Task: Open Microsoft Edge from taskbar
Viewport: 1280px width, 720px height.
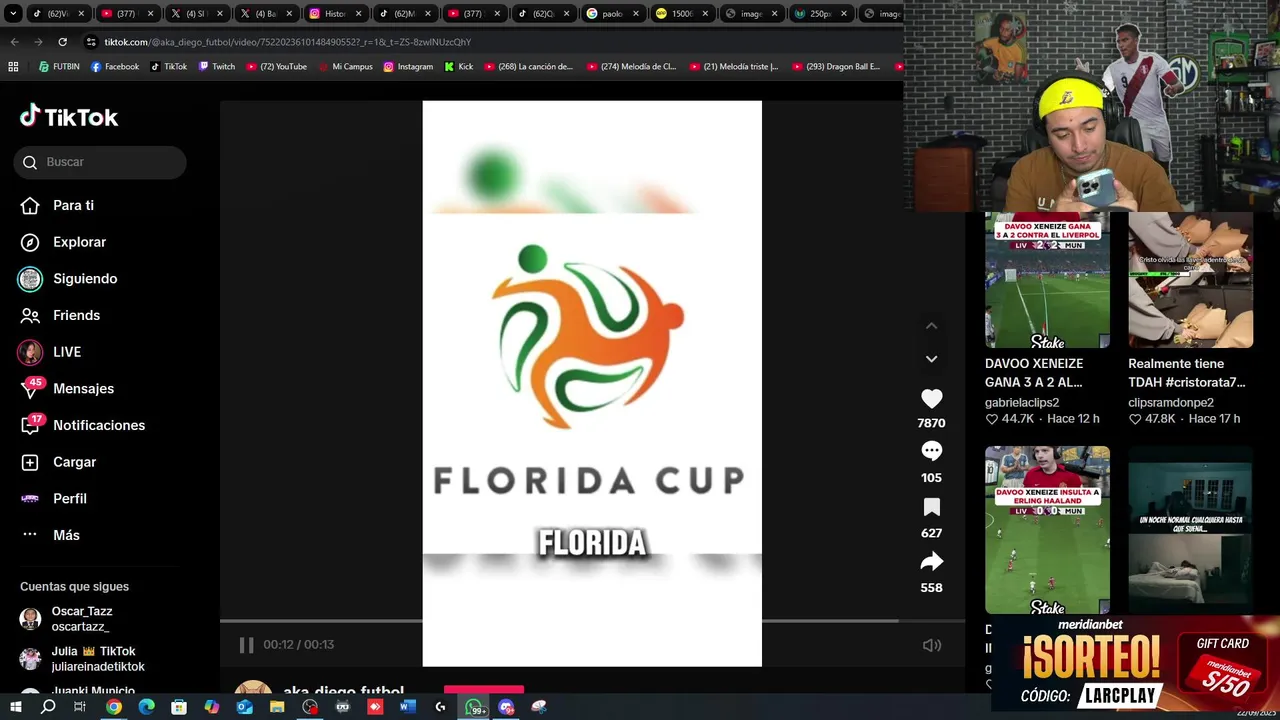Action: pos(147,707)
